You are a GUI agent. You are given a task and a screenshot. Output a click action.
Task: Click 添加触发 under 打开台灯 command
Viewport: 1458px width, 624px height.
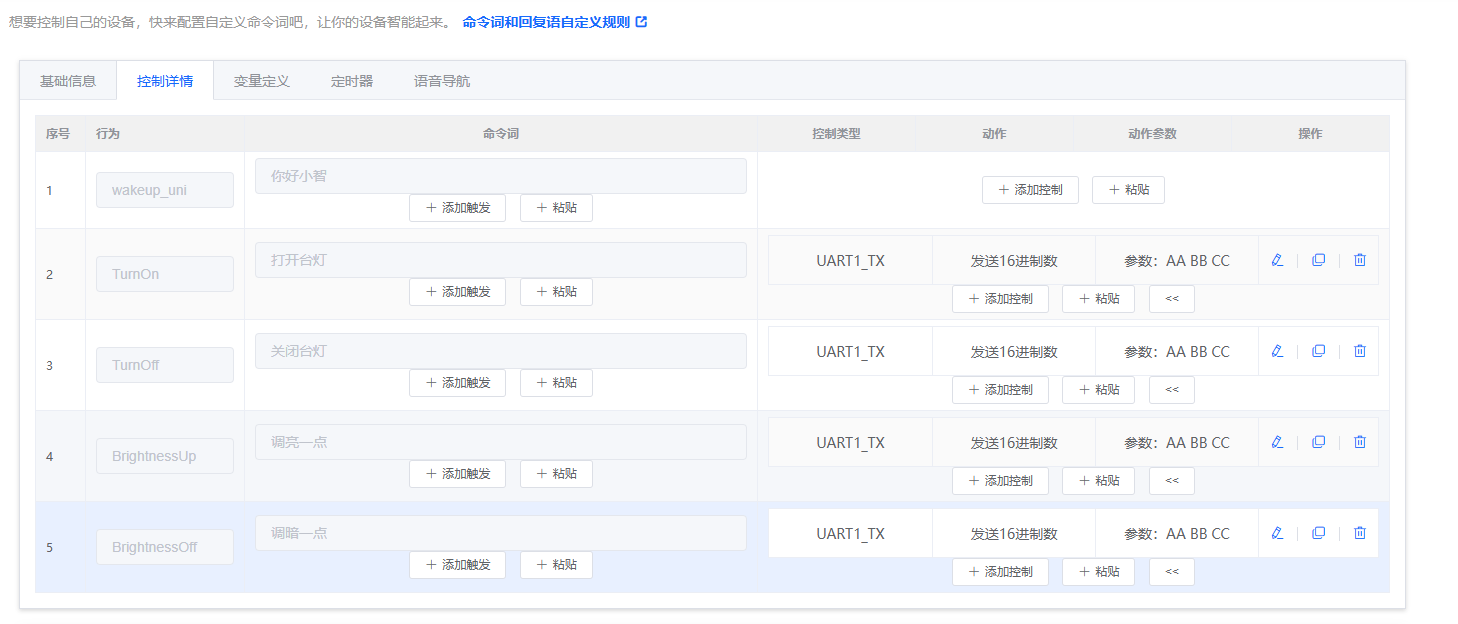pyautogui.click(x=457, y=292)
